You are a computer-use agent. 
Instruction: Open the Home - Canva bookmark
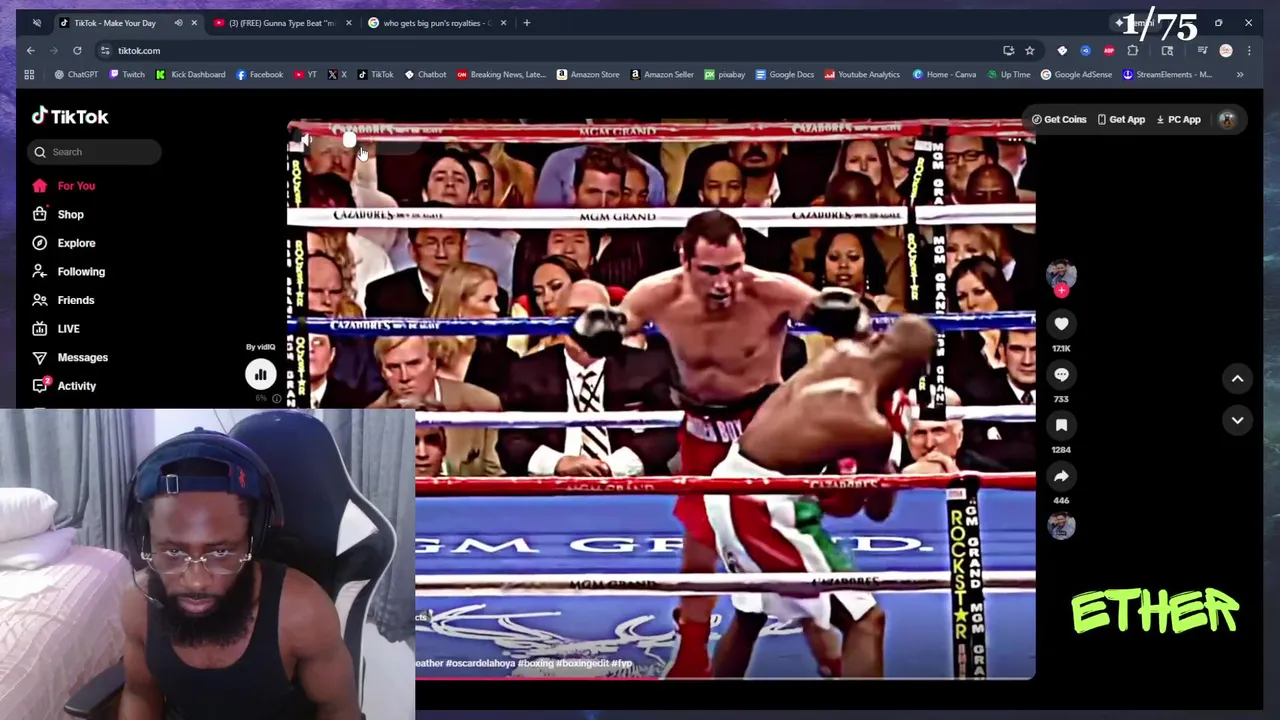point(943,74)
